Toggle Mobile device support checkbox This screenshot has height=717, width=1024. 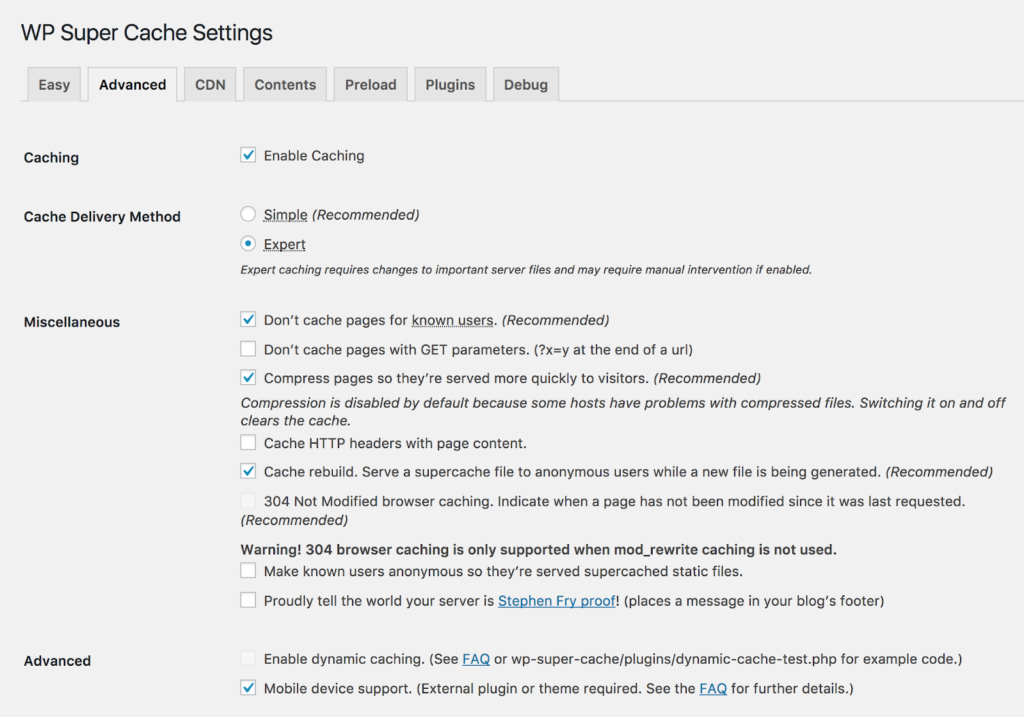point(248,688)
